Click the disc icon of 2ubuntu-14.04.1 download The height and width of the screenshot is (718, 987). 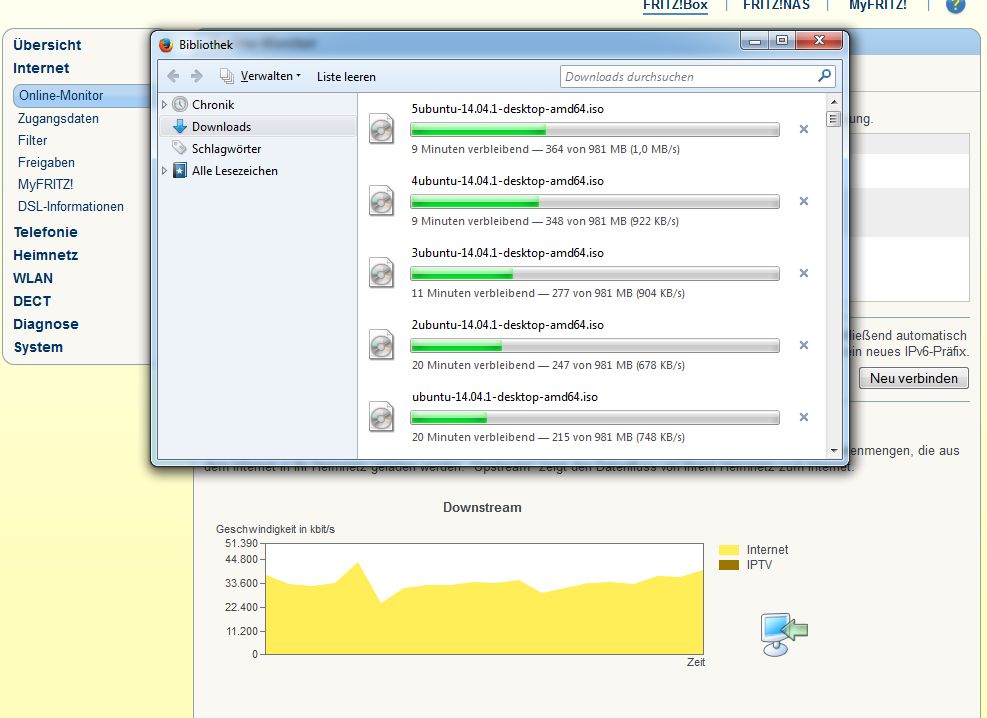[381, 345]
